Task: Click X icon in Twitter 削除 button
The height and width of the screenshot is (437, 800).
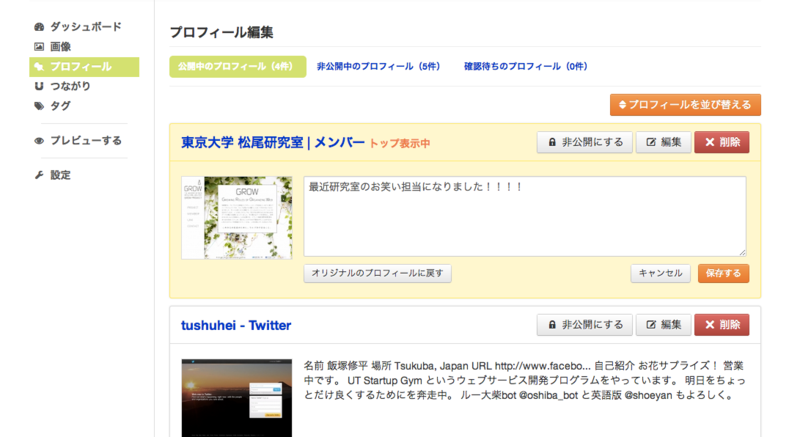Action: coord(710,325)
